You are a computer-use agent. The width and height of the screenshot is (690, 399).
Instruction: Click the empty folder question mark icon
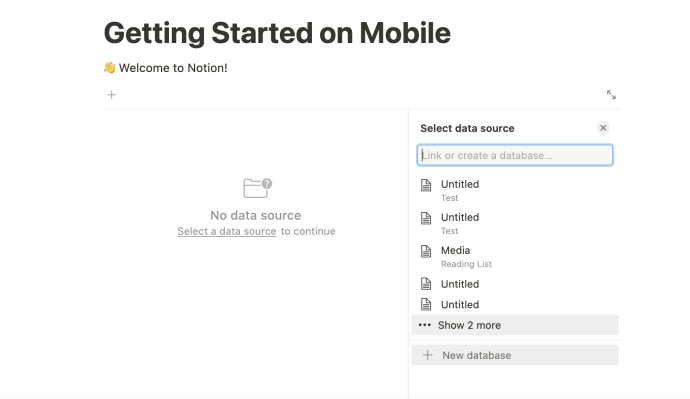(x=257, y=188)
